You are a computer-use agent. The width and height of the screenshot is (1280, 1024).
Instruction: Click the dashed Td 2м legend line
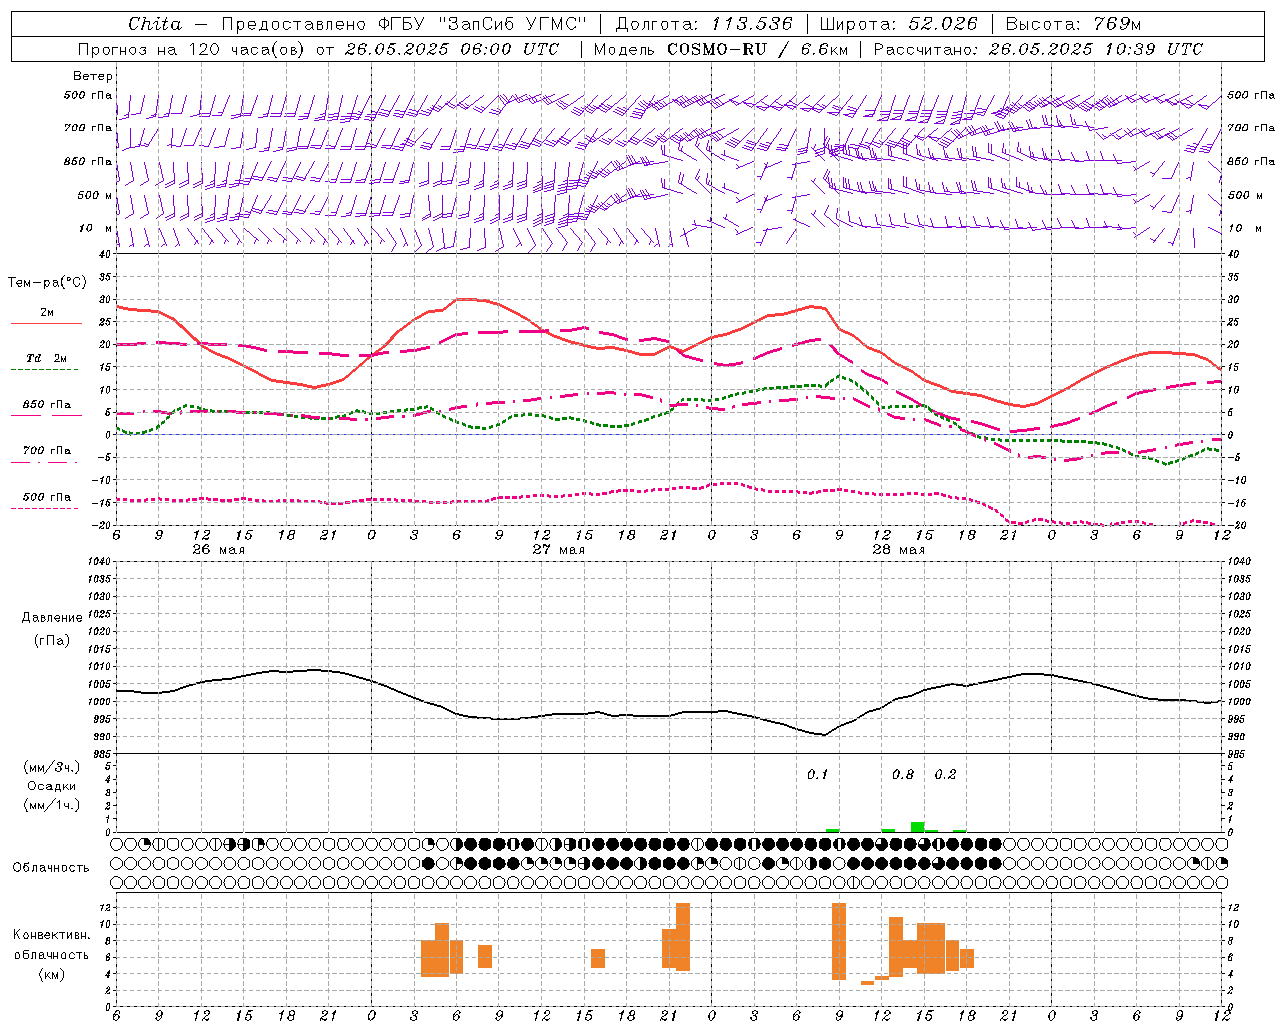pos(44,369)
